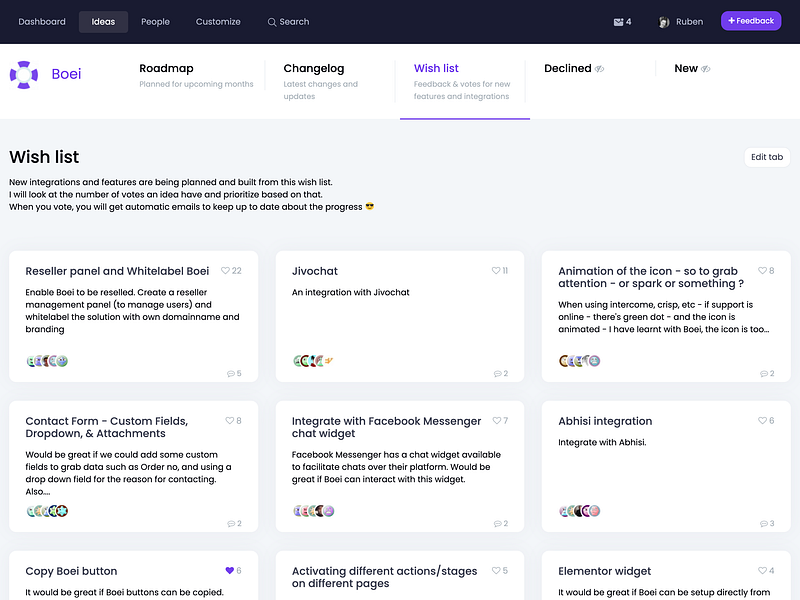Image resolution: width=800 pixels, height=600 pixels.
Task: Click voter avatars on Animation of the icon card
Action: 580,361
